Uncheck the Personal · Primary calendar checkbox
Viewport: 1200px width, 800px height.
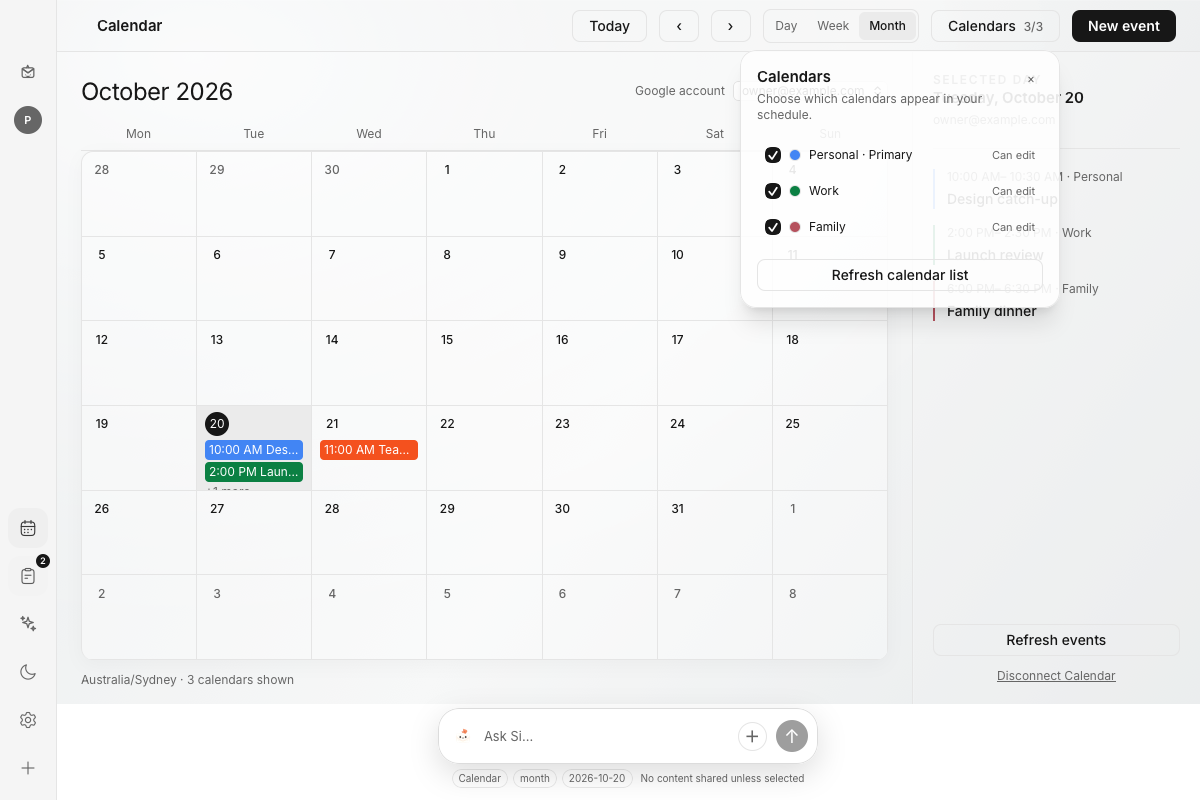(773, 155)
